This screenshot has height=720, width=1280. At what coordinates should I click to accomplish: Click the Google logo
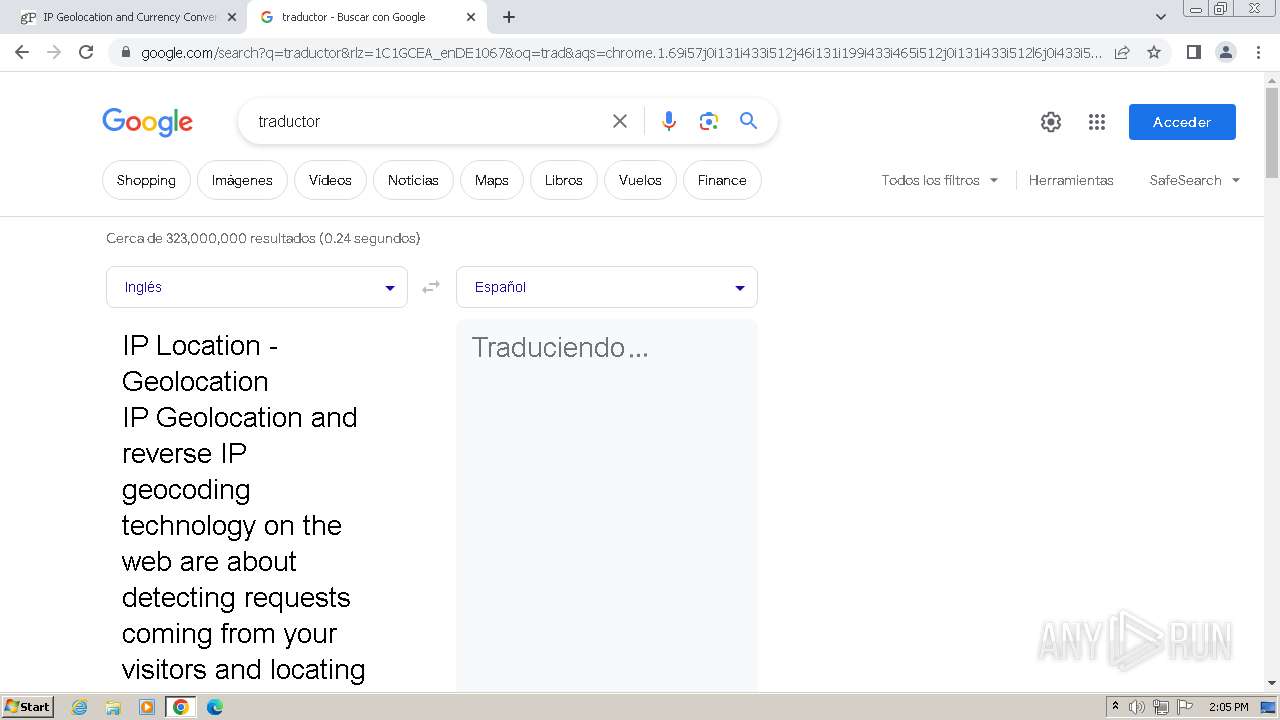147,122
